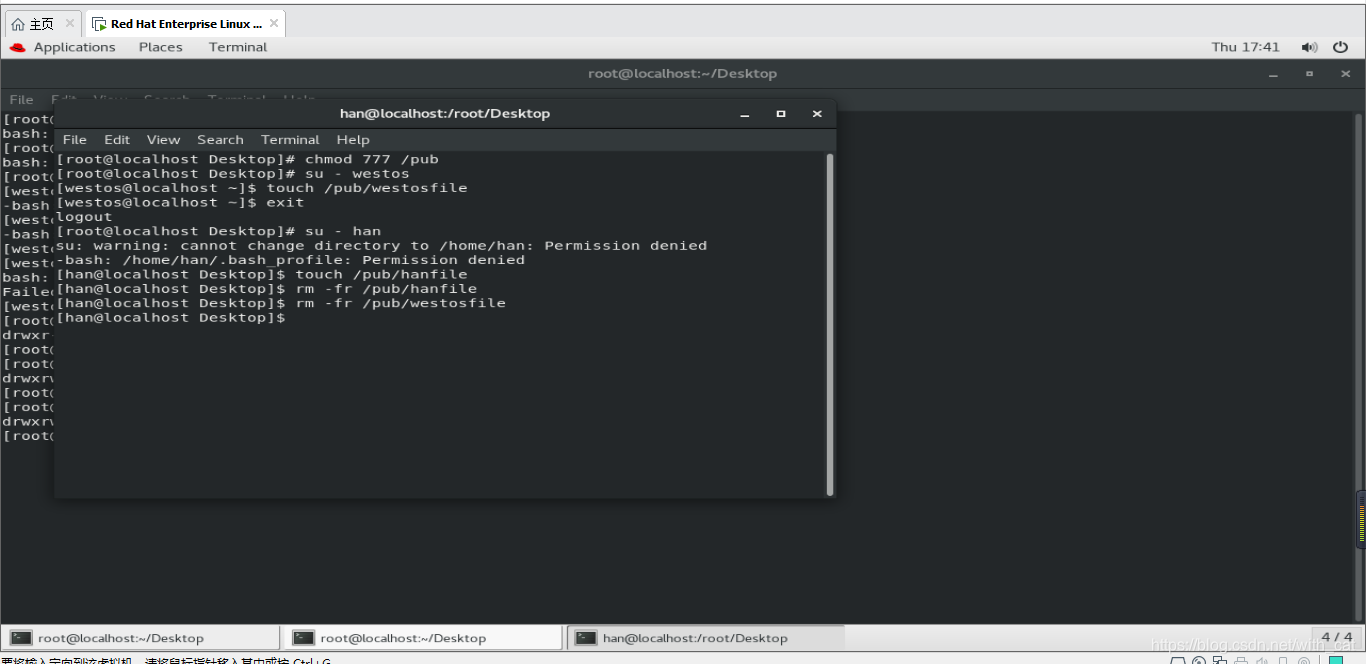The image size is (1366, 664).
Task: Click the '-bash: /home/han/.bash_profile' error line
Action: tap(291, 260)
